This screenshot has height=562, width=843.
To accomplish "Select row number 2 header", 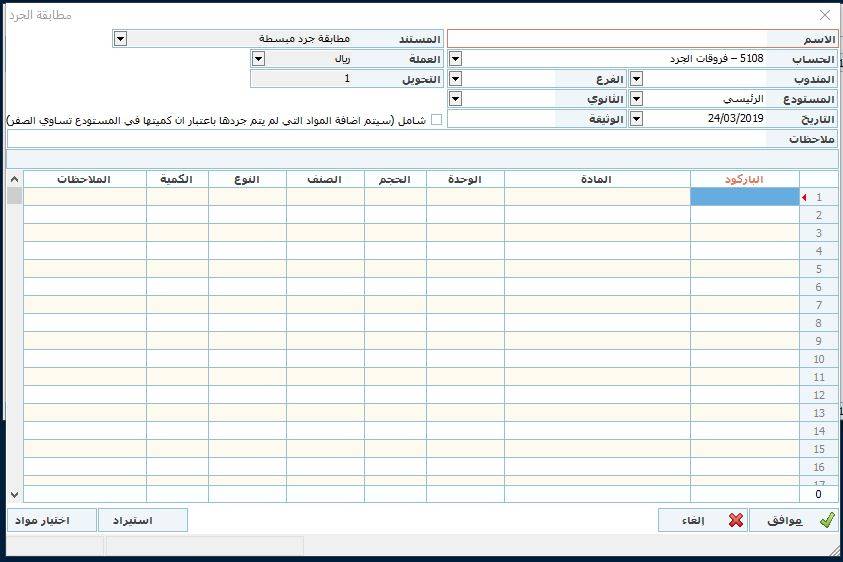I will pyautogui.click(x=818, y=215).
